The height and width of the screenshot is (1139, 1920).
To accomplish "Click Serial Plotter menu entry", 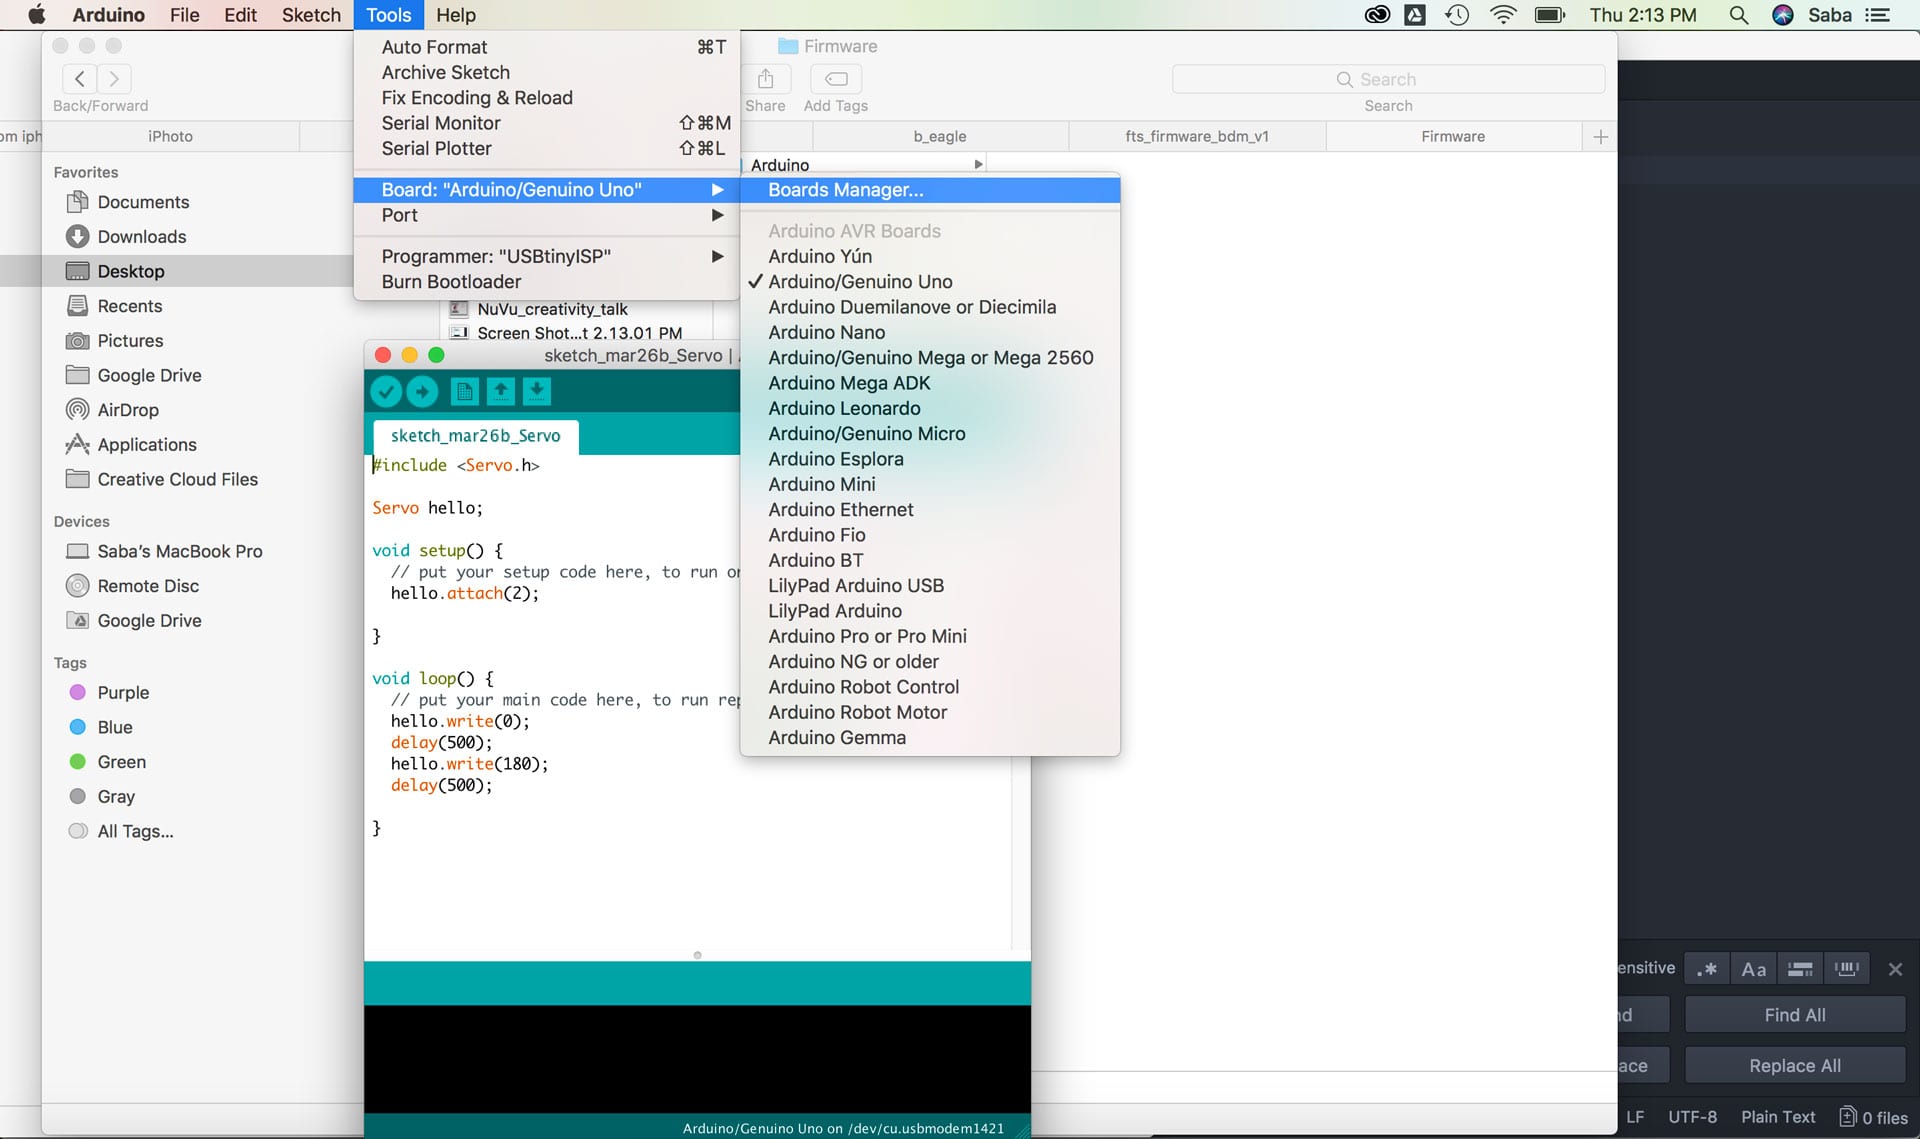I will tap(546, 148).
